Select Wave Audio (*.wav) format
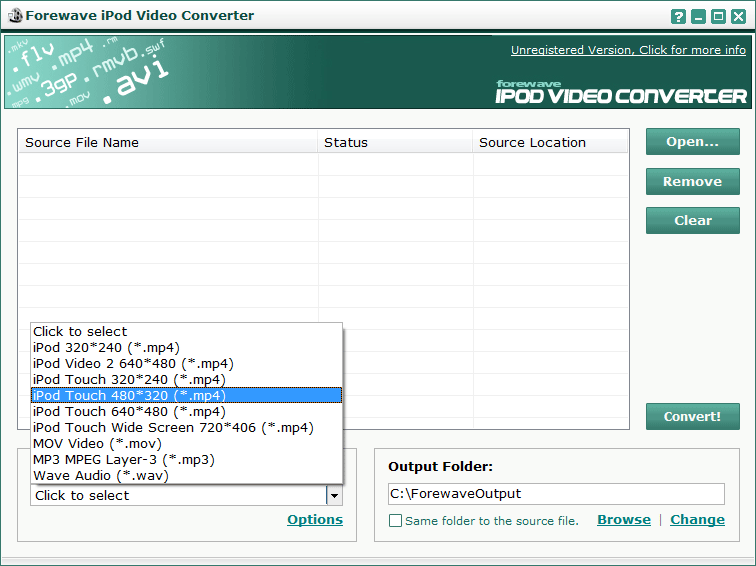Viewport: 756px width, 566px height. (187, 475)
